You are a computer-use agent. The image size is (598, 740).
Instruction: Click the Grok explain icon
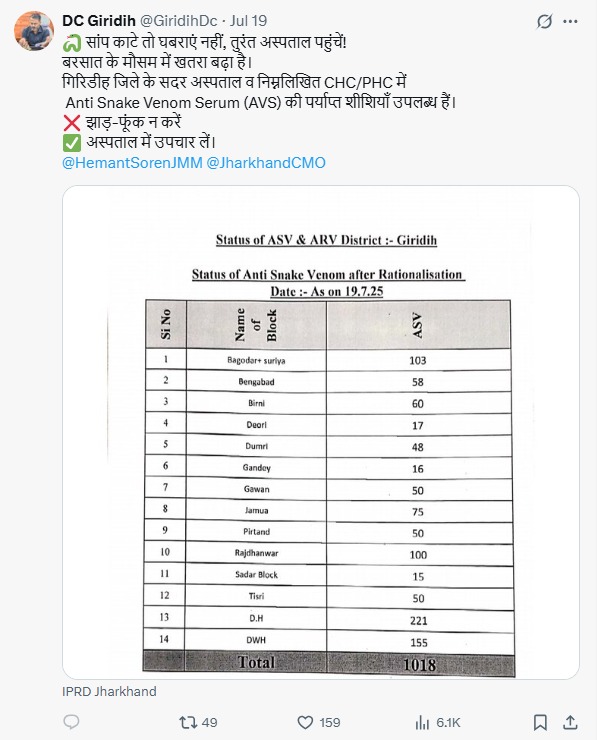[544, 21]
